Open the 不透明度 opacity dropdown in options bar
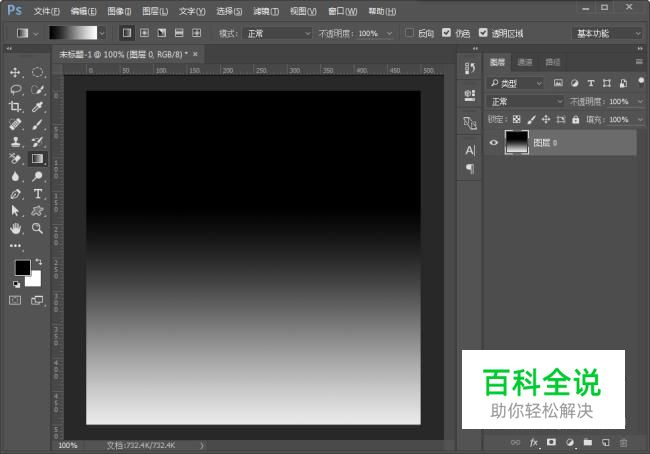 [389, 34]
